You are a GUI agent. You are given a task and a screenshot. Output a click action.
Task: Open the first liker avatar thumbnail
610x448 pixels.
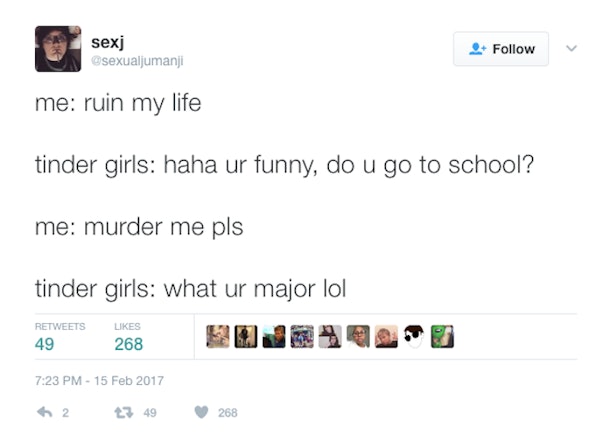218,336
